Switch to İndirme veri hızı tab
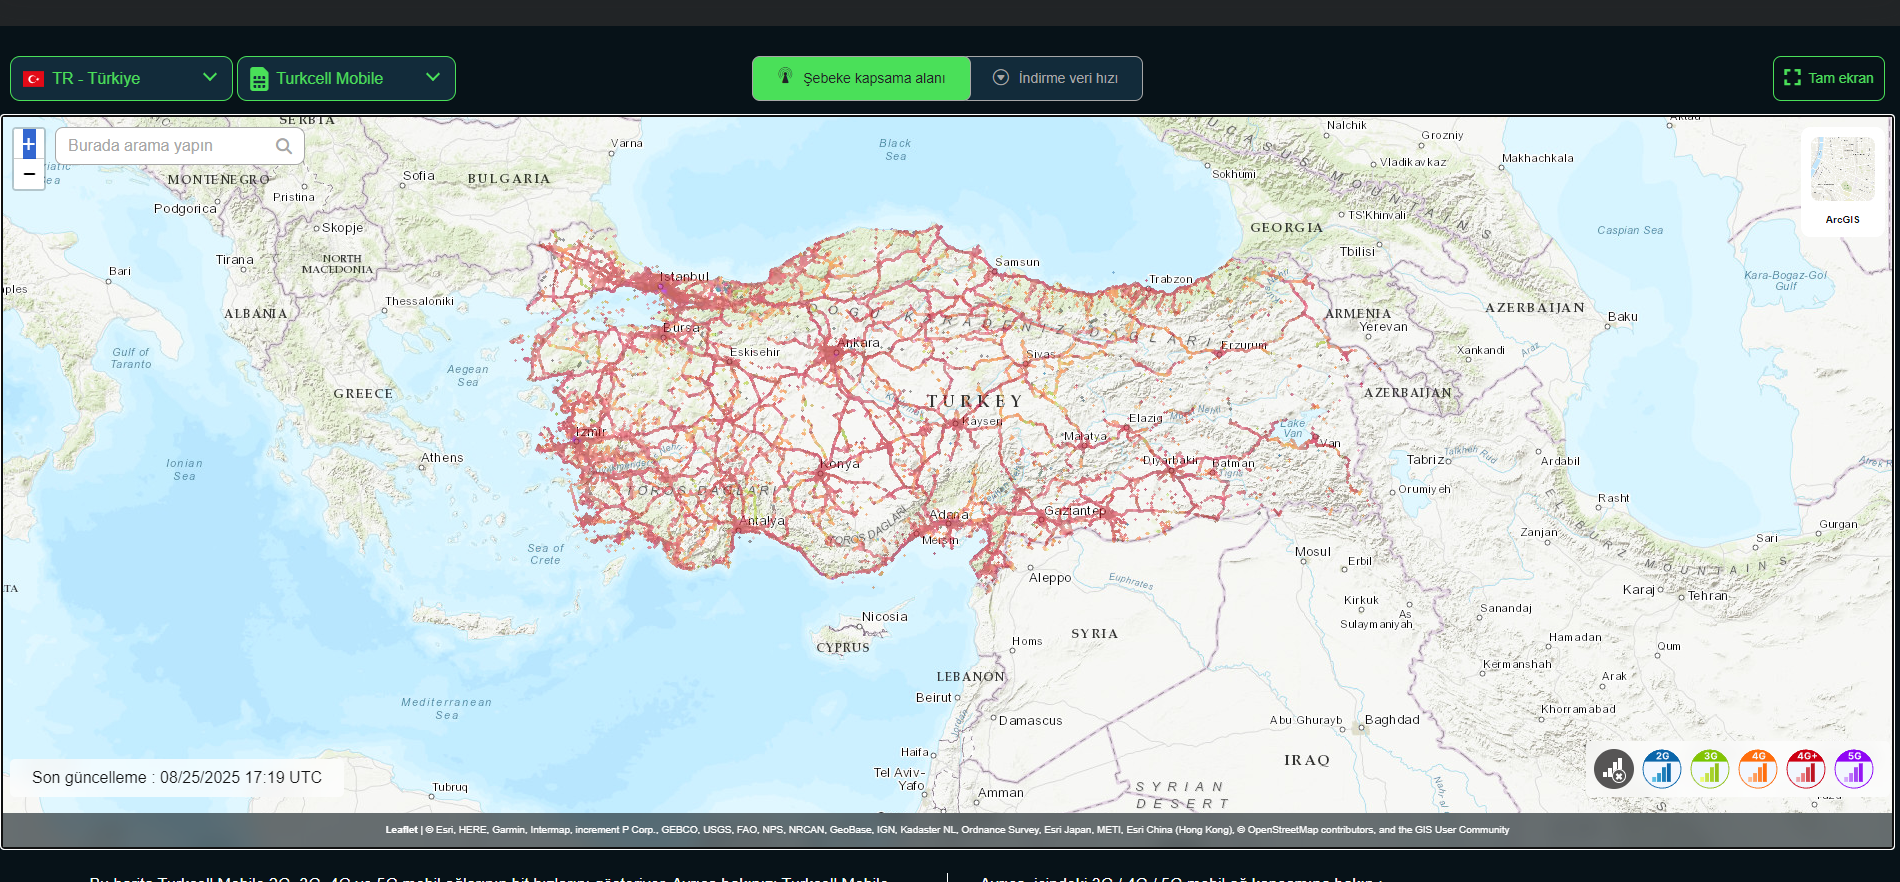This screenshot has width=1900, height=882. pyautogui.click(x=1056, y=78)
